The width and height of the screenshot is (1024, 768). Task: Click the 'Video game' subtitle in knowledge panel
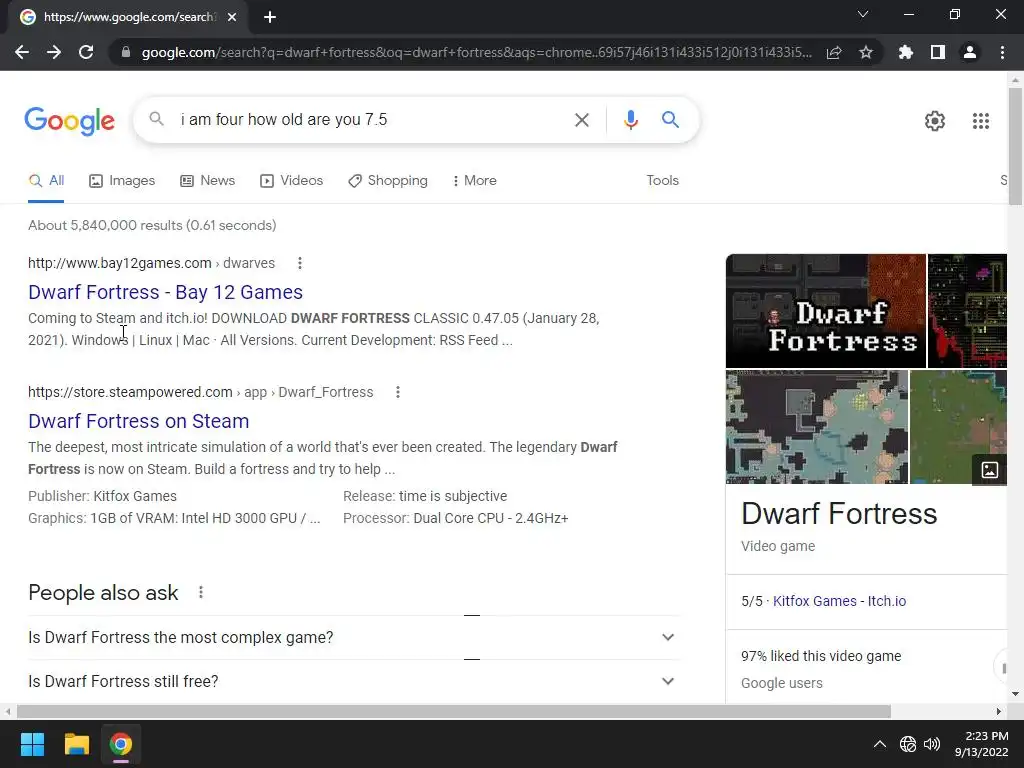tap(778, 546)
